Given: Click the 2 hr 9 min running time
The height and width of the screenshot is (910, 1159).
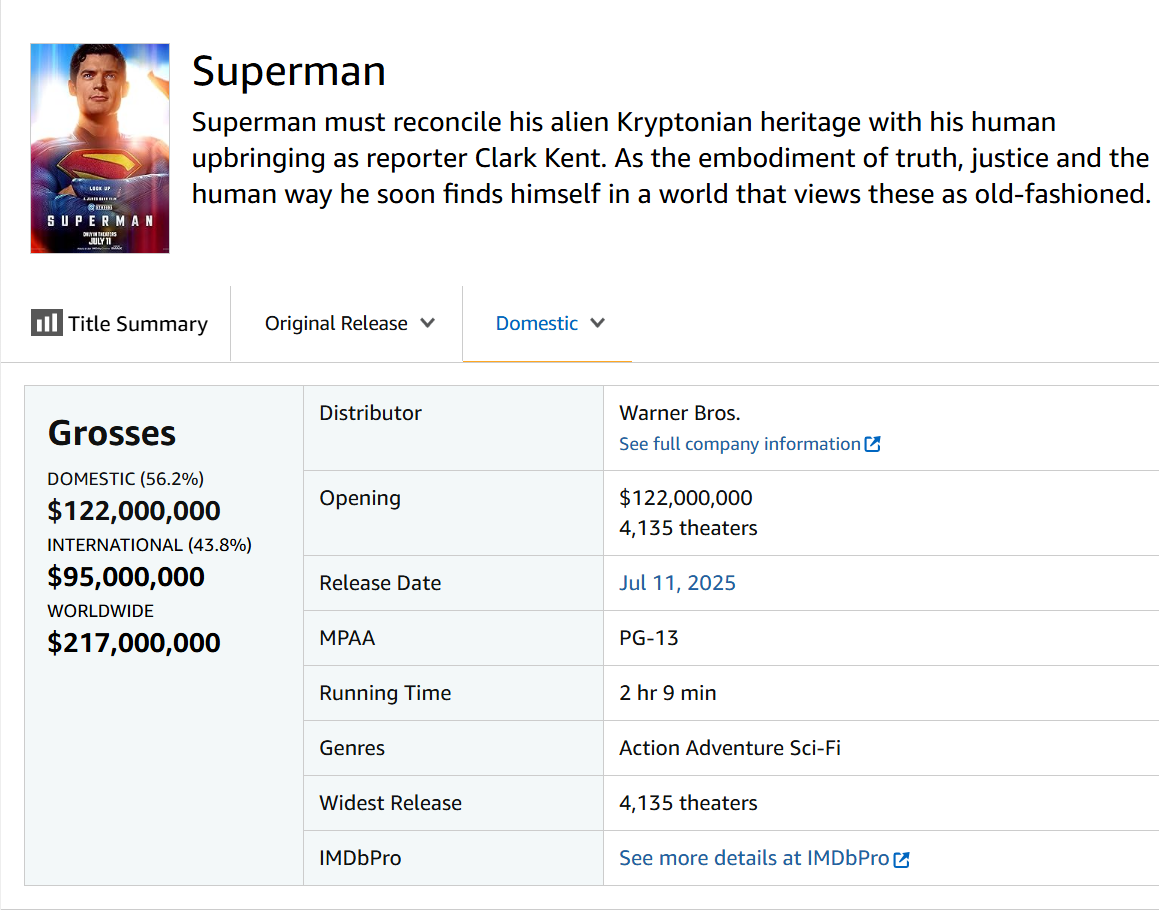Looking at the screenshot, I should pyautogui.click(x=668, y=693).
